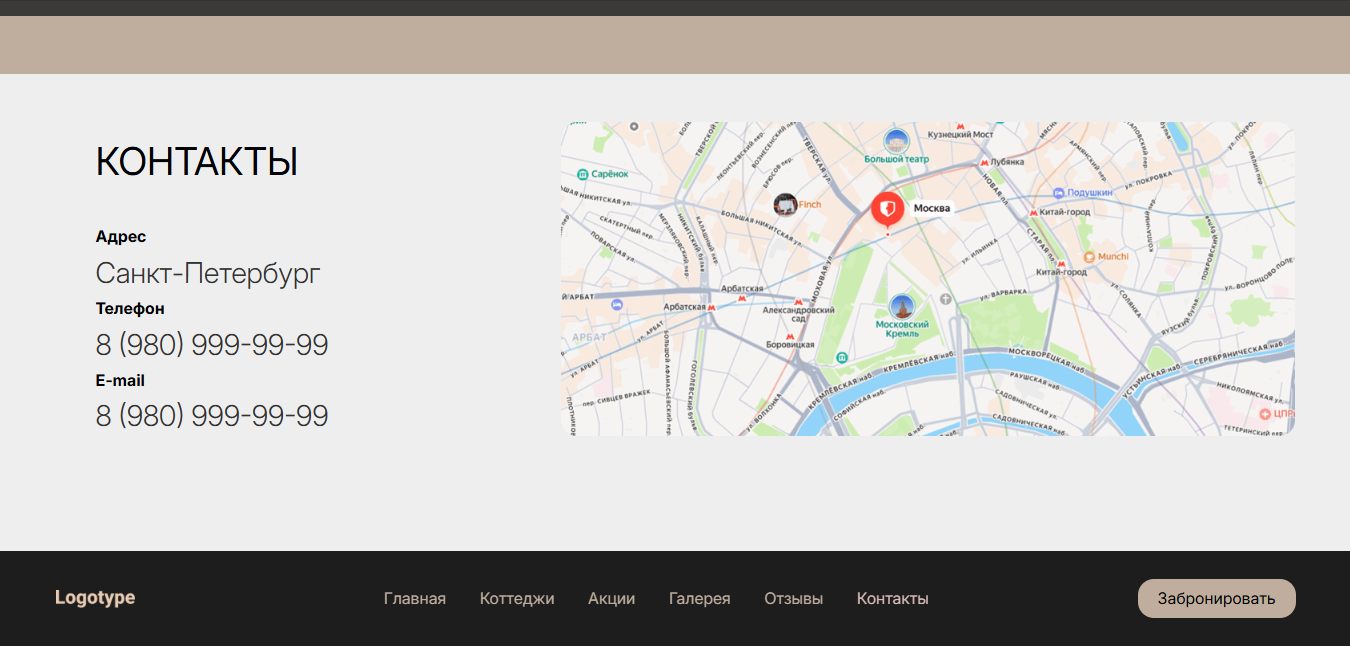Open the Отзывы footer link
This screenshot has height=648, width=1350.
coord(793,599)
